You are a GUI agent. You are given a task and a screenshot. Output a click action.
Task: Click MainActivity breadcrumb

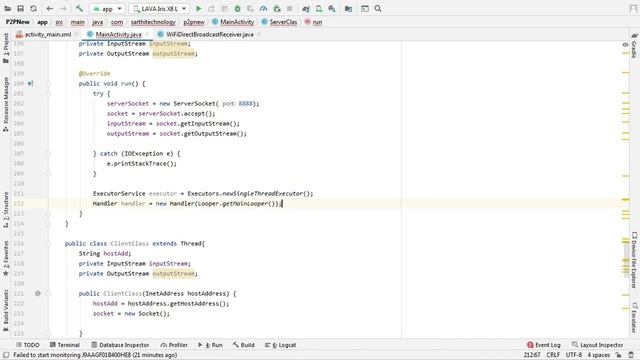click(x=233, y=22)
